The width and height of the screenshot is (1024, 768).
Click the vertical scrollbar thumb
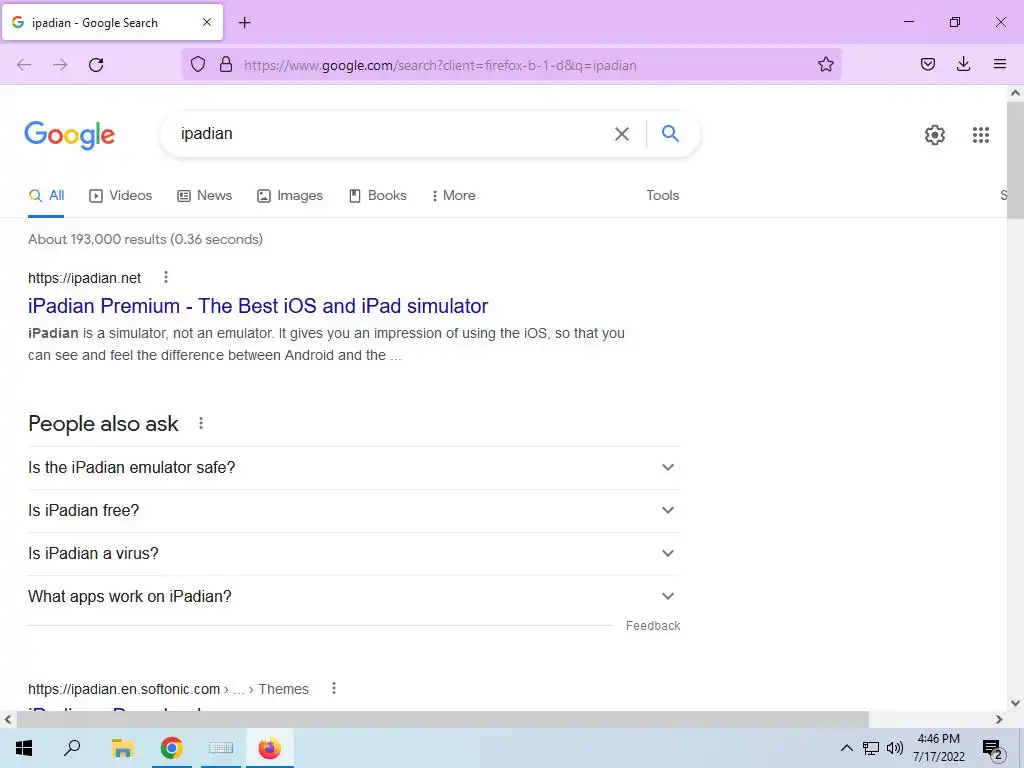click(1015, 160)
